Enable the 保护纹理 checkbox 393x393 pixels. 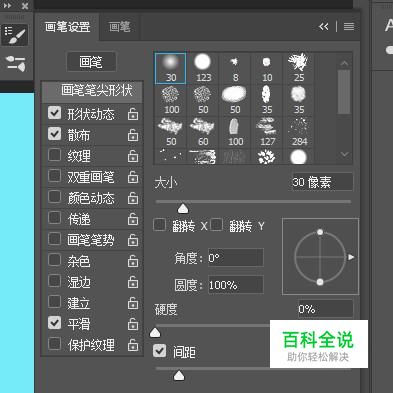click(54, 344)
